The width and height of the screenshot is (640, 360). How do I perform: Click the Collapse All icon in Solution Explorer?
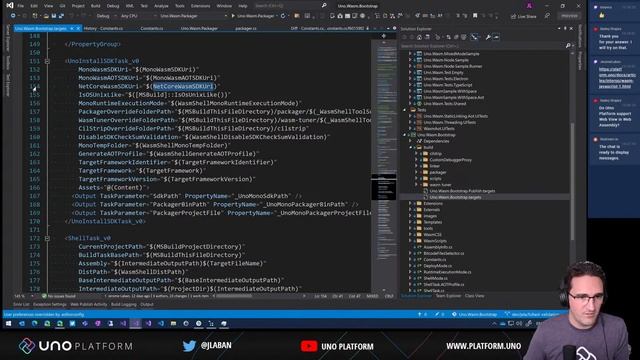click(x=456, y=37)
